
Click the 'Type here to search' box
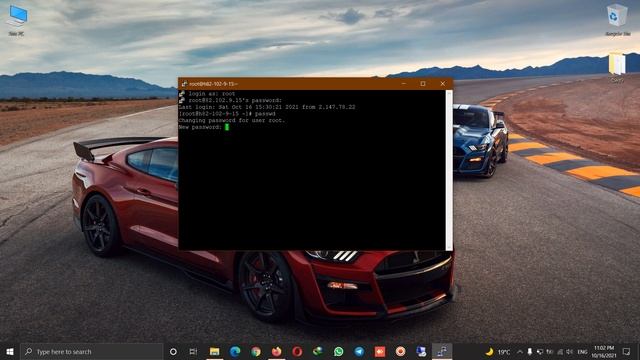tap(91, 351)
